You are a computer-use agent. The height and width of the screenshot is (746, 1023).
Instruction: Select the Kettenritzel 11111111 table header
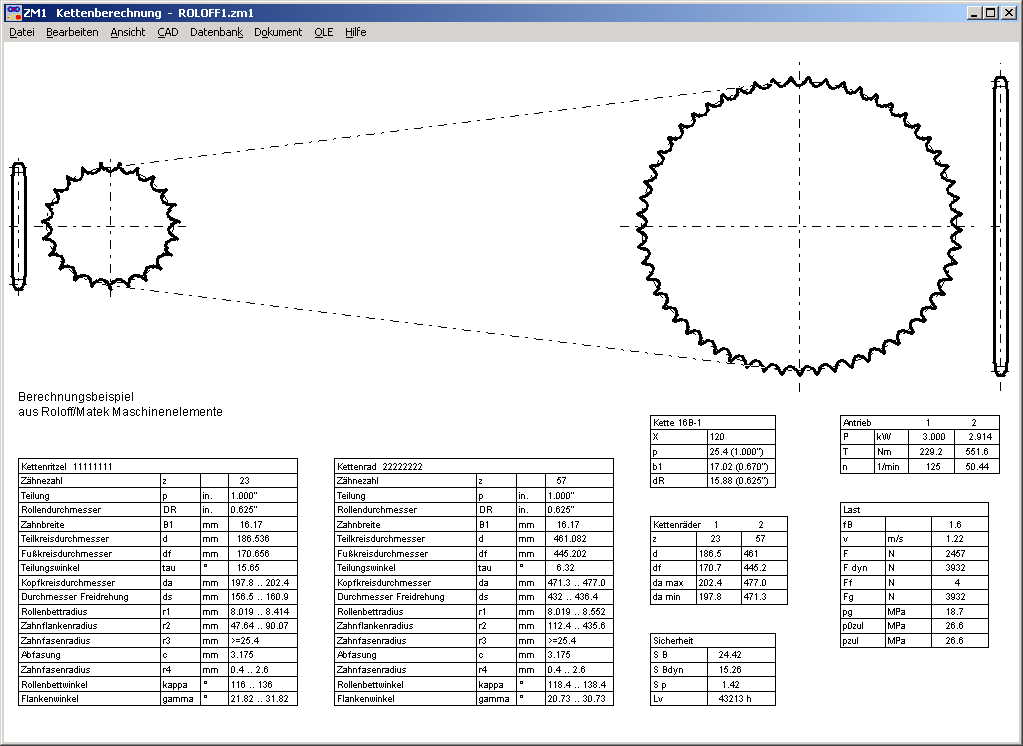pos(67,467)
